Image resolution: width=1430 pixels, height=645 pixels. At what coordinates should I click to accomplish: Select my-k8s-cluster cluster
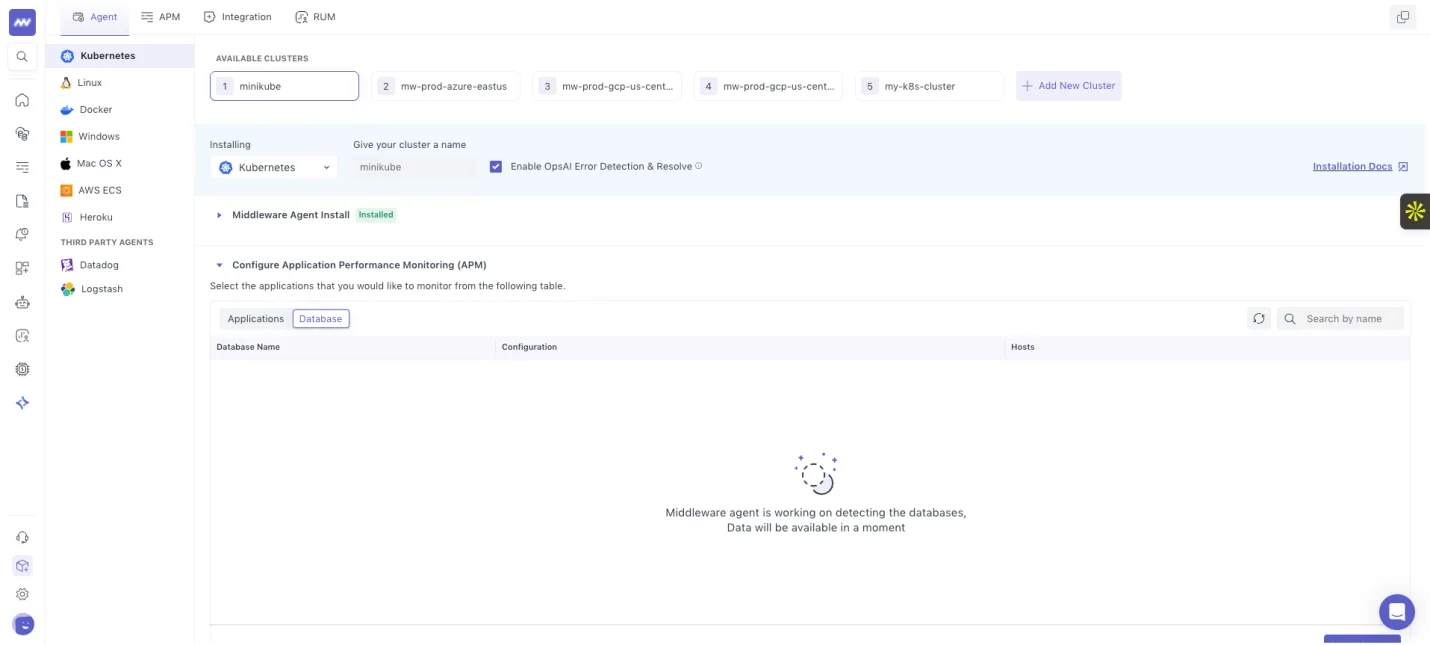click(x=930, y=86)
